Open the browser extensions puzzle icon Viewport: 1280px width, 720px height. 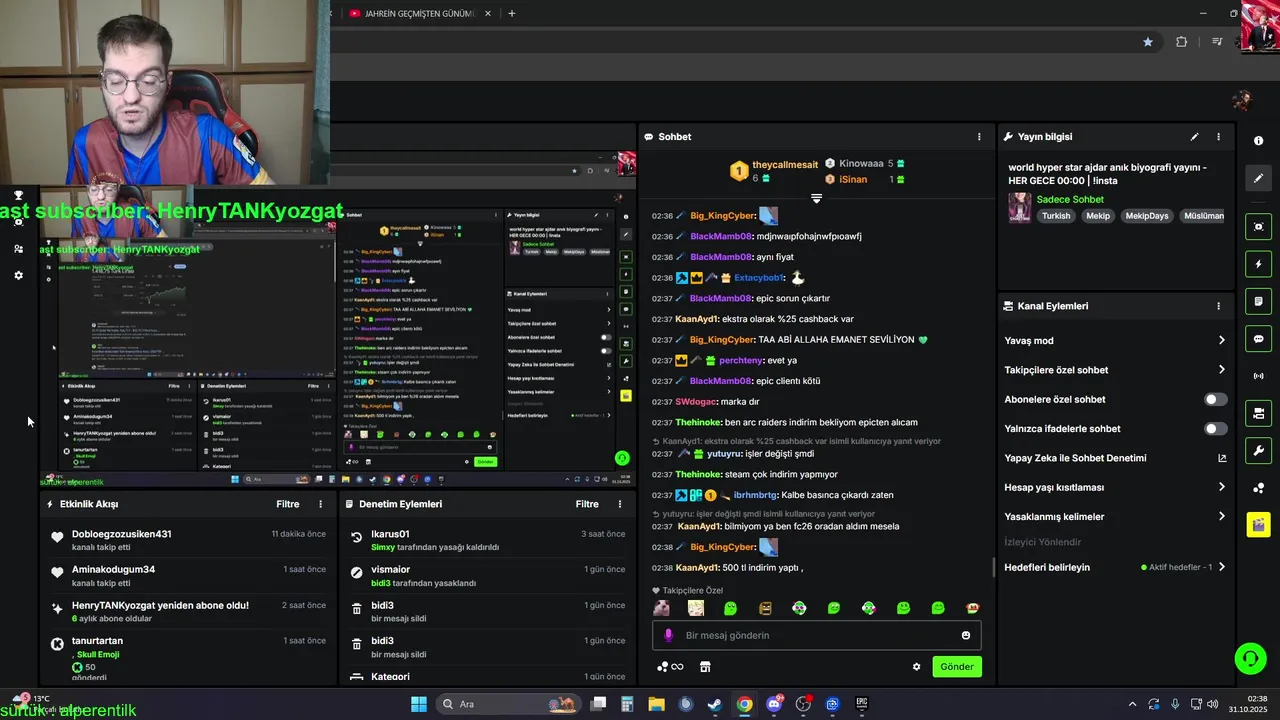click(1182, 42)
